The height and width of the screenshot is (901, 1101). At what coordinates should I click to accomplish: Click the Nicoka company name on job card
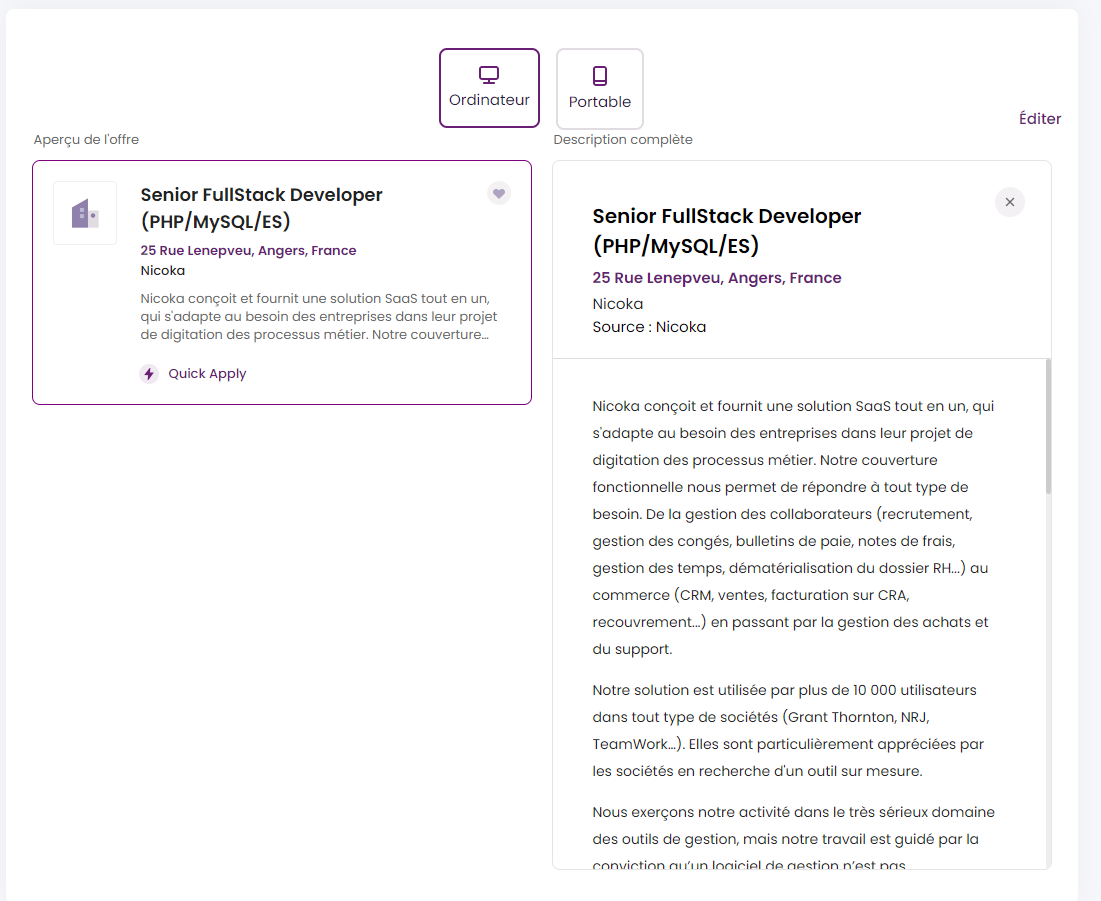tap(163, 270)
